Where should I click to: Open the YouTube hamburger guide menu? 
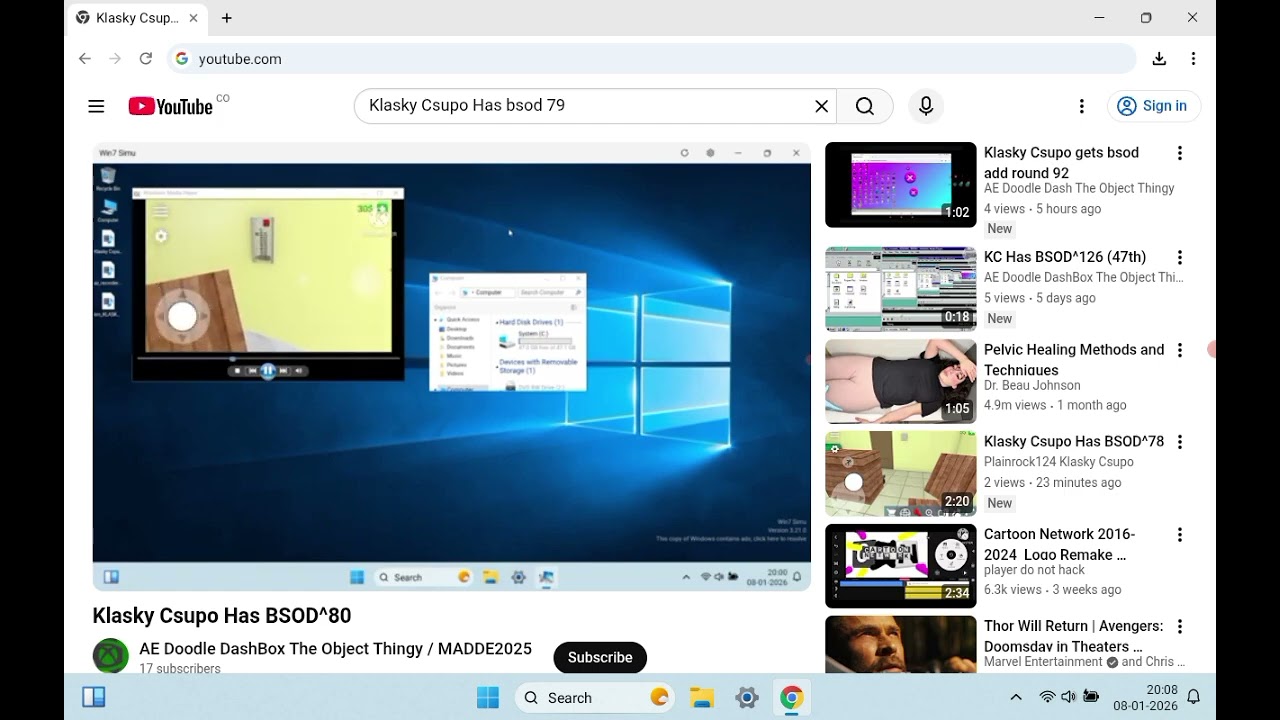click(x=96, y=106)
